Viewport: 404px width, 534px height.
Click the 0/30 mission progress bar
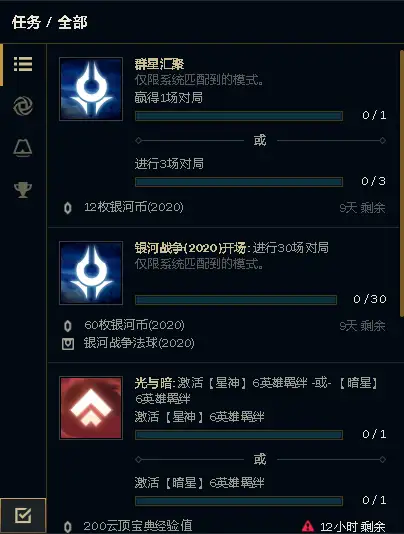(x=236, y=300)
